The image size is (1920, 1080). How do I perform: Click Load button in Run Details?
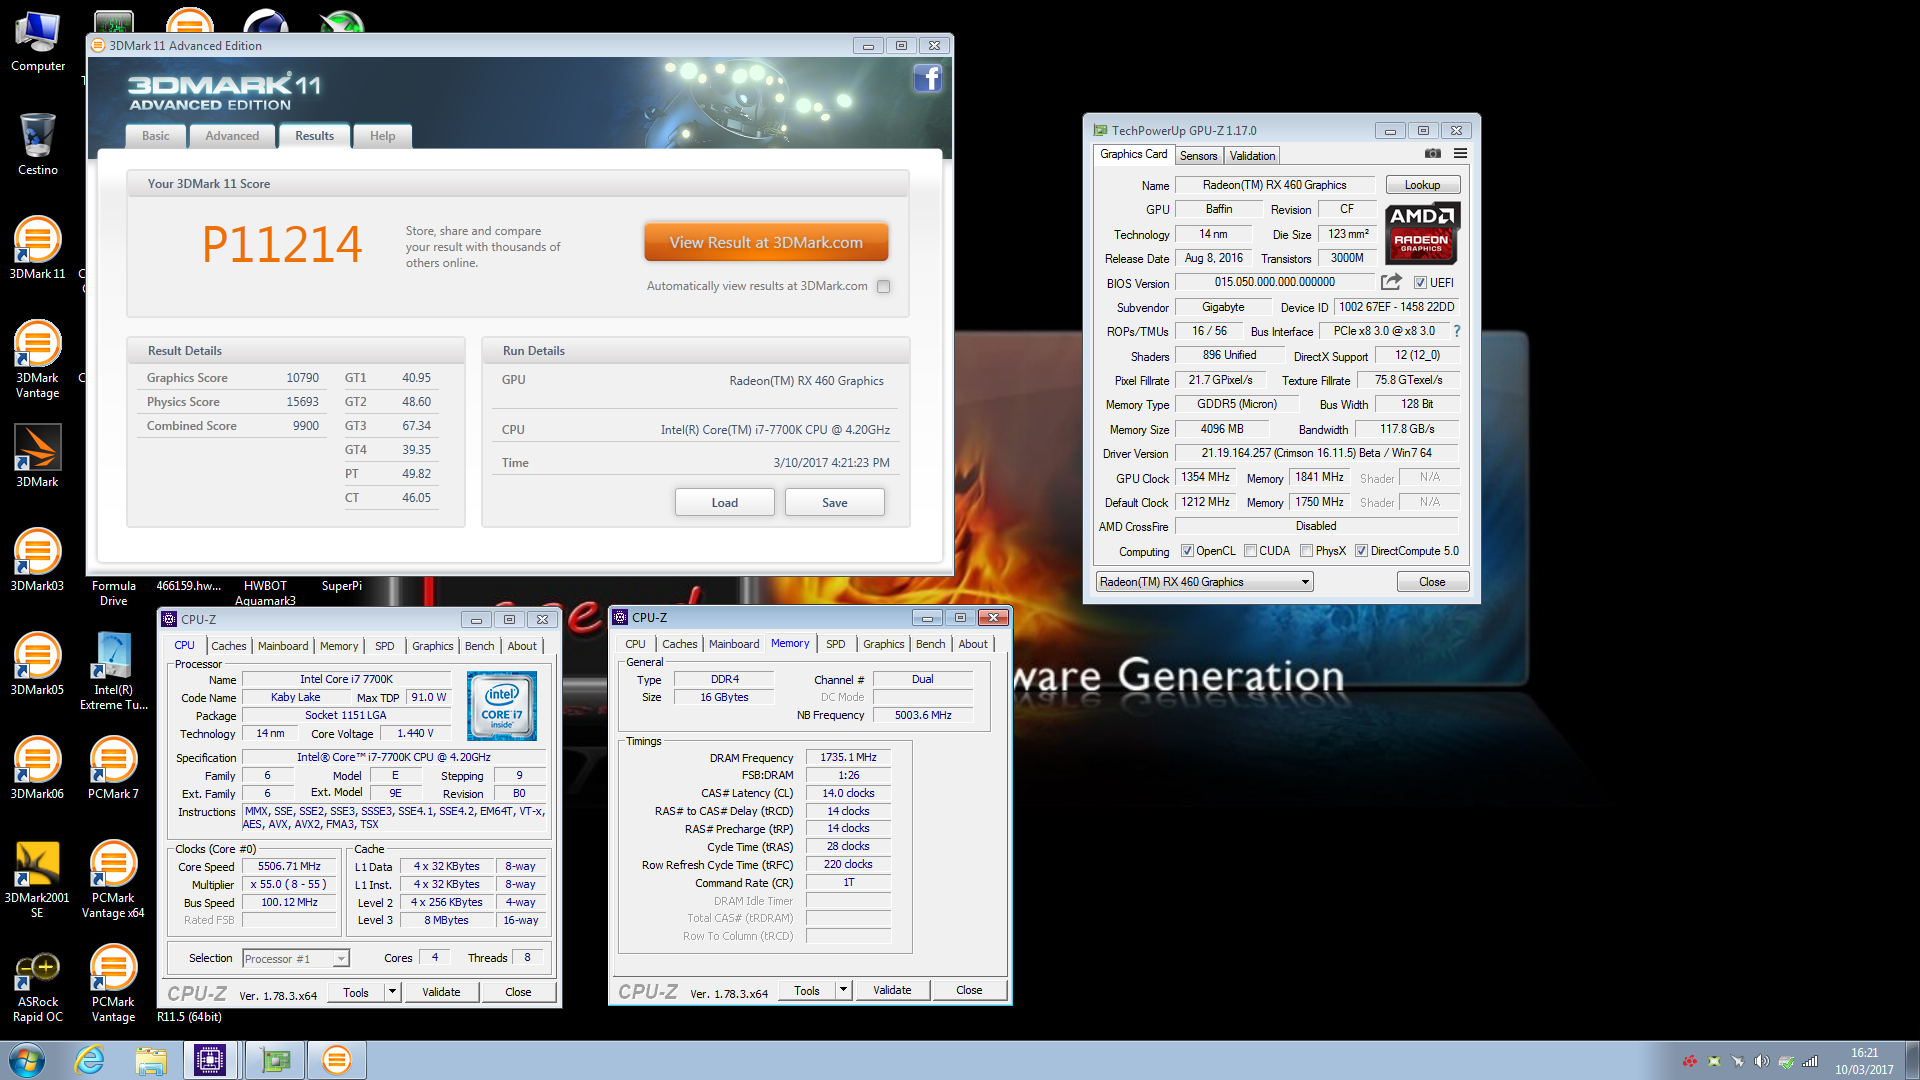tap(725, 502)
